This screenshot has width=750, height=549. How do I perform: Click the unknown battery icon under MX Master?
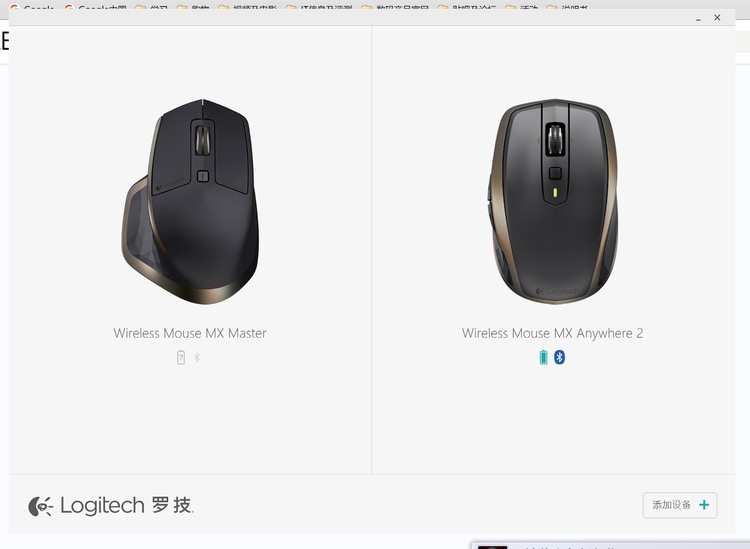coord(181,357)
